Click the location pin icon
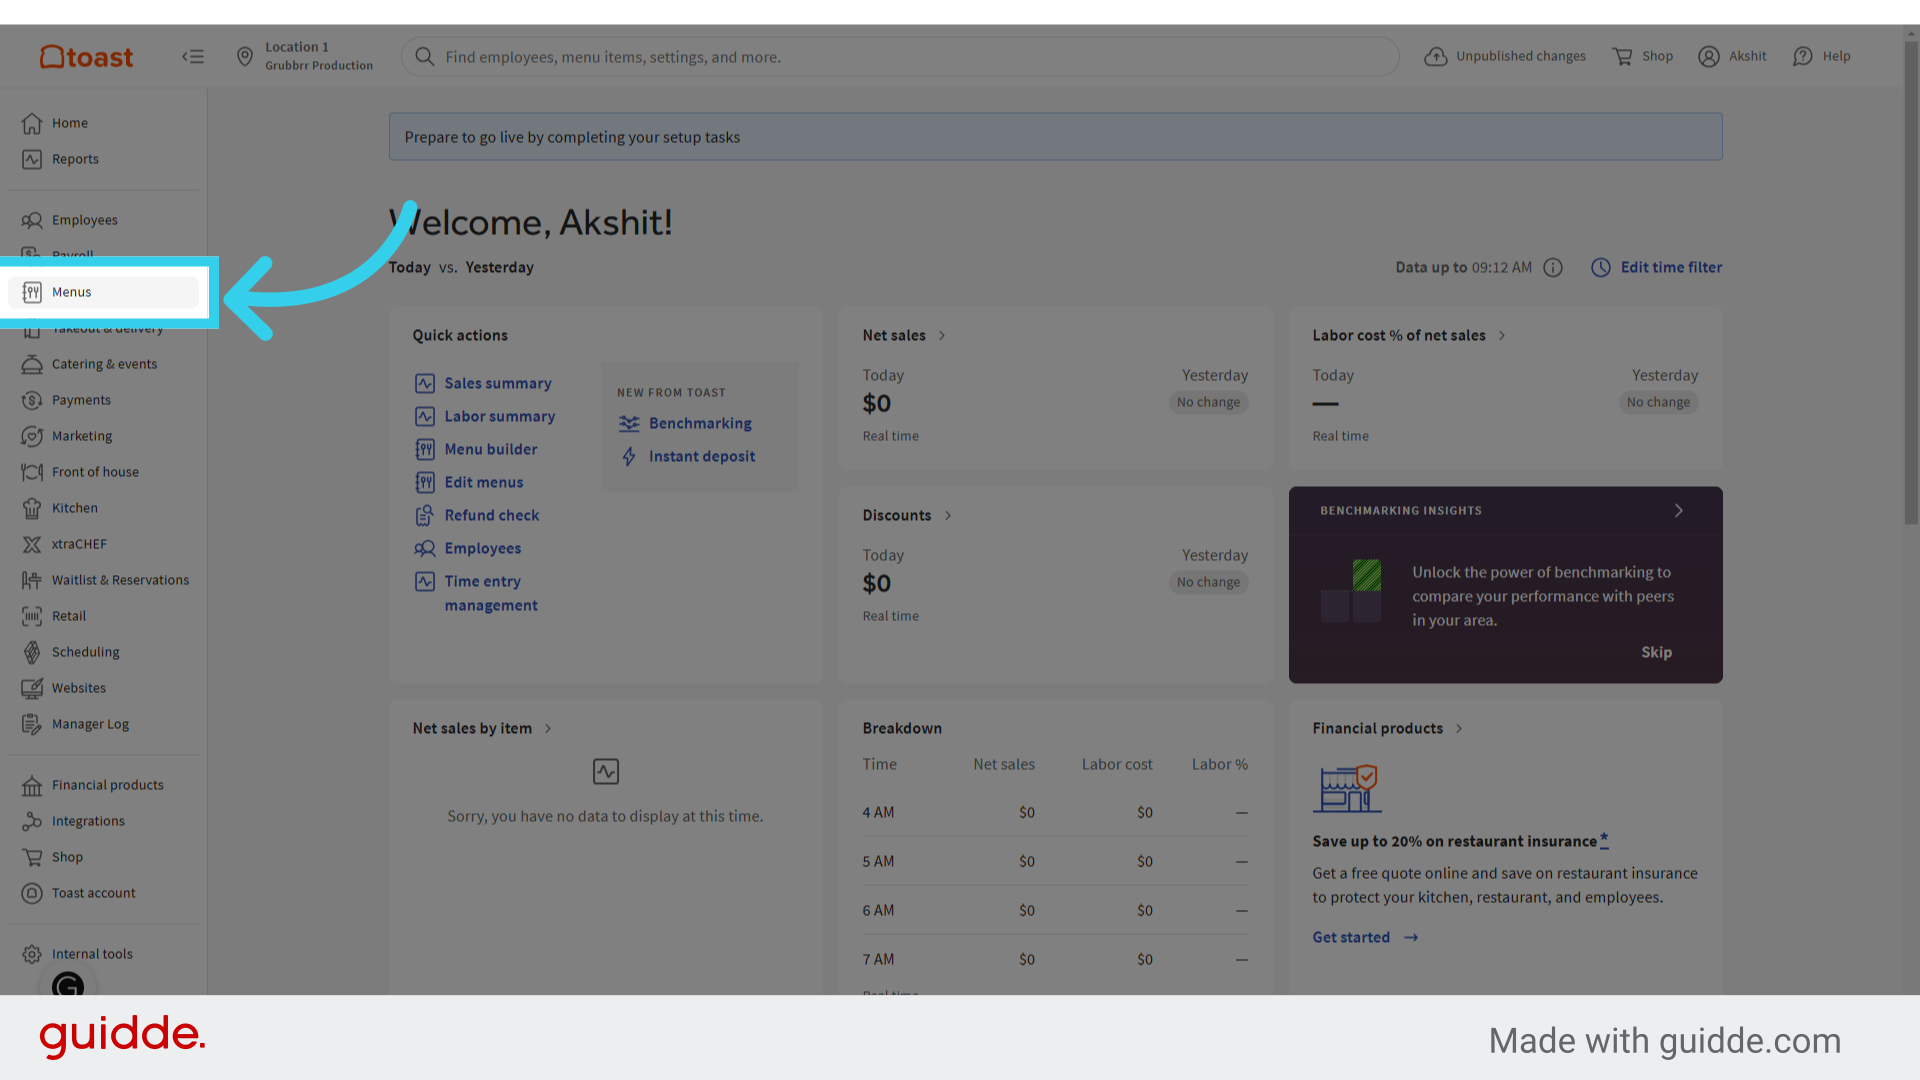This screenshot has height=1080, width=1920. pos(245,57)
